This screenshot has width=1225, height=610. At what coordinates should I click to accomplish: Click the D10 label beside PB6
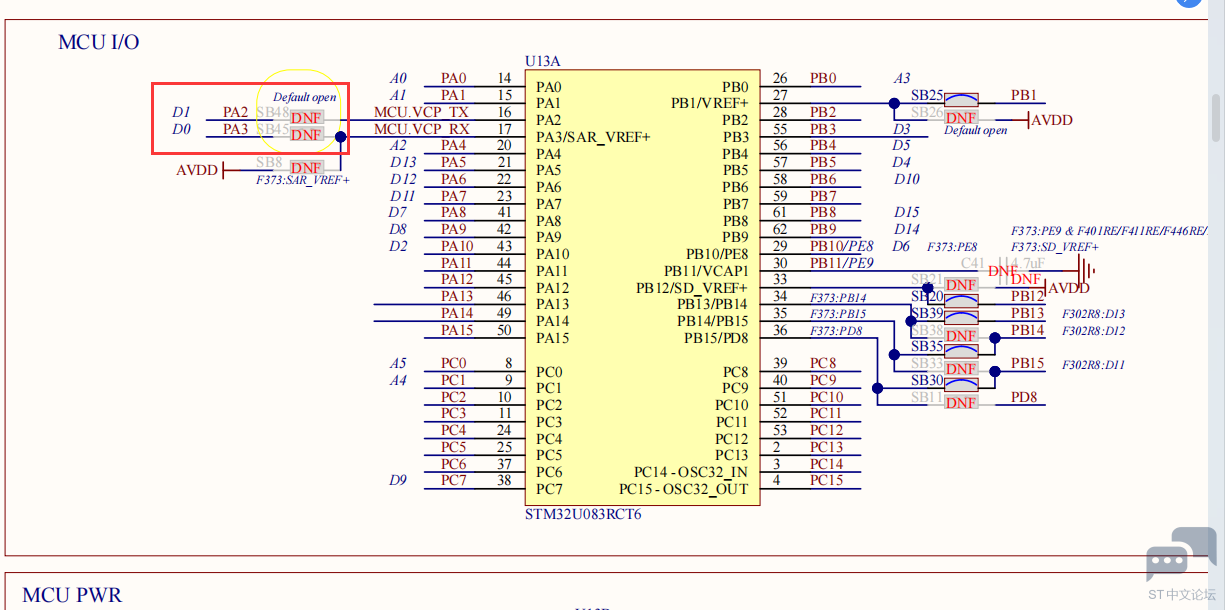[907, 179]
